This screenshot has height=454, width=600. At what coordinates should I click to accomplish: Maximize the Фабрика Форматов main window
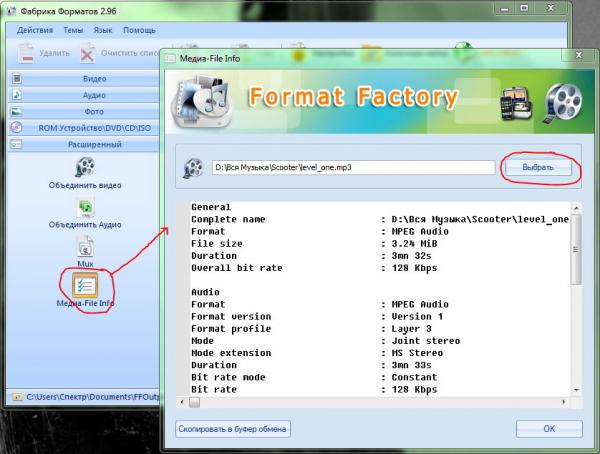tap(524, 8)
